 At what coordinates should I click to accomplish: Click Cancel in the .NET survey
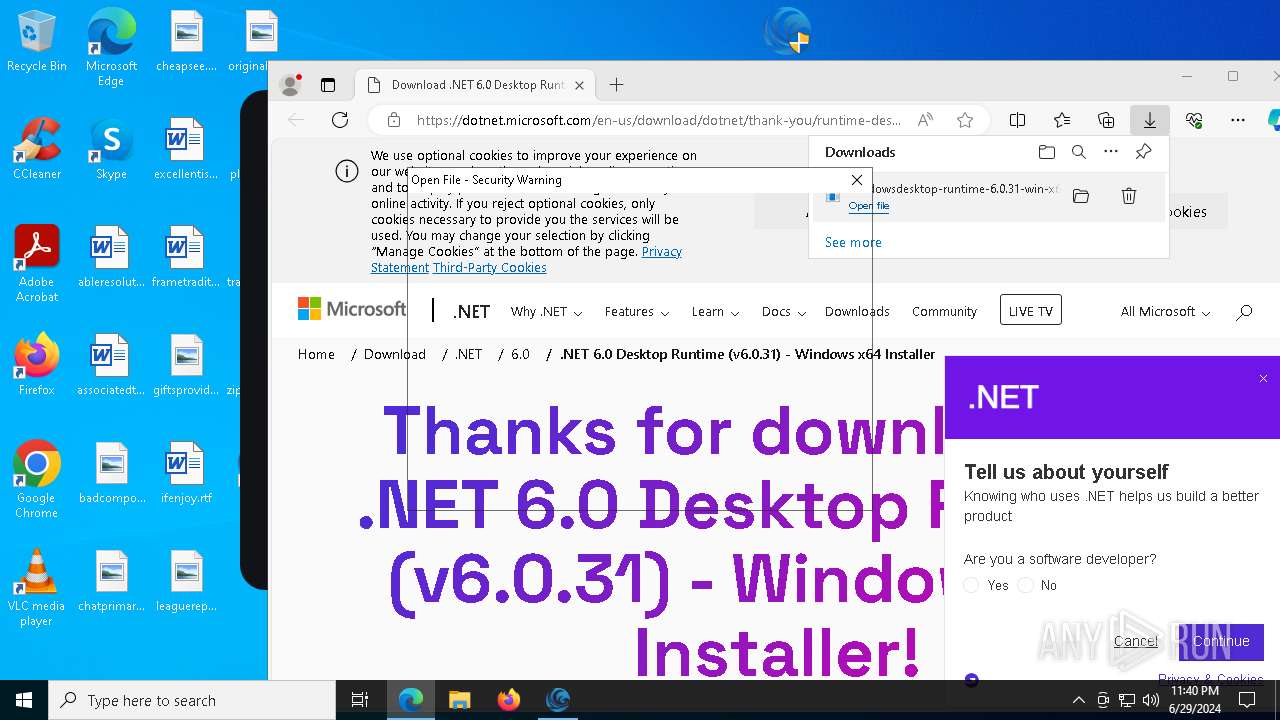pyautogui.click(x=1135, y=641)
